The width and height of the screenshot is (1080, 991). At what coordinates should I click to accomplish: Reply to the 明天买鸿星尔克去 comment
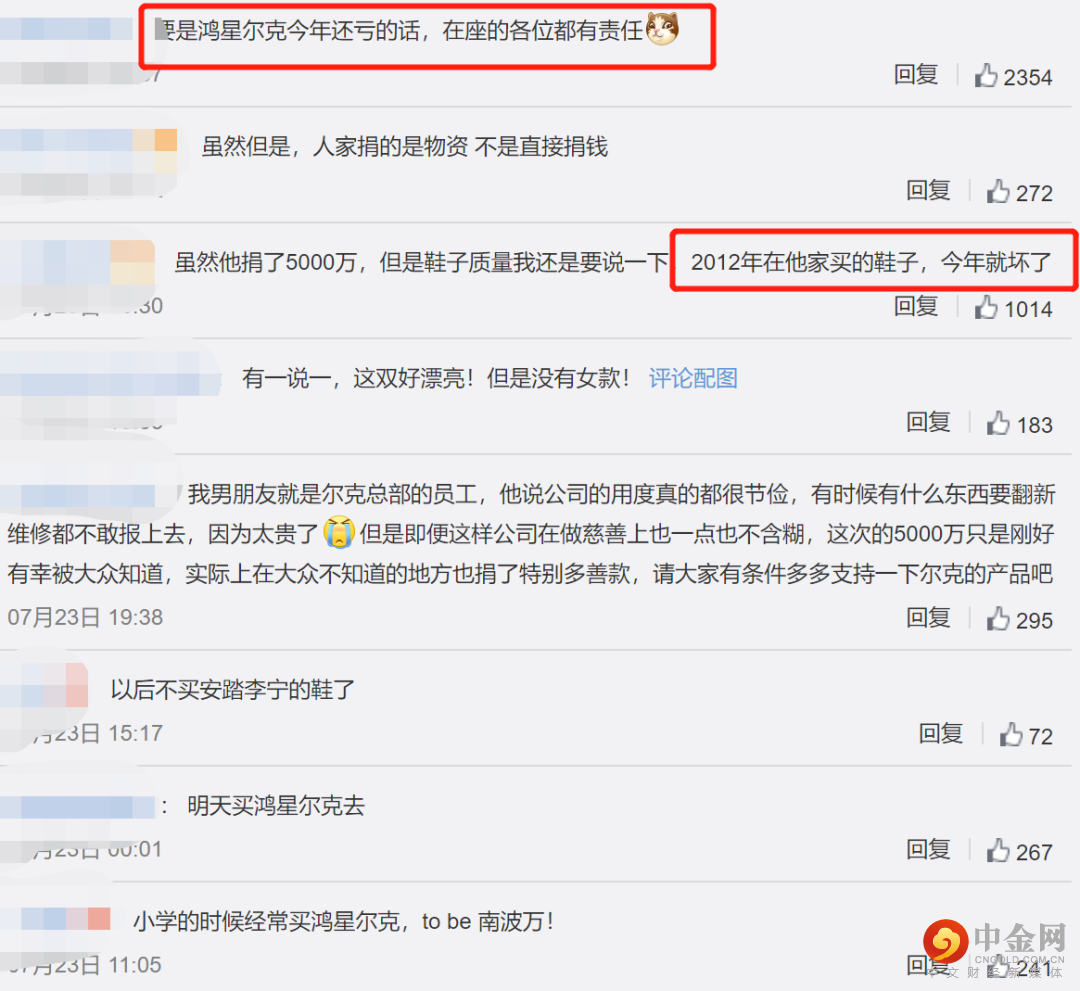coord(928,850)
